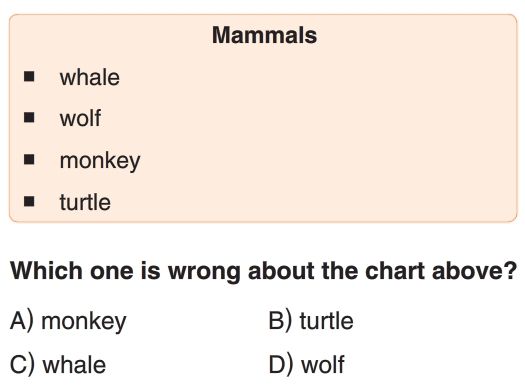Viewport: 525px width, 387px height.
Task: Click the Mammals chart heading
Action: 265,35
